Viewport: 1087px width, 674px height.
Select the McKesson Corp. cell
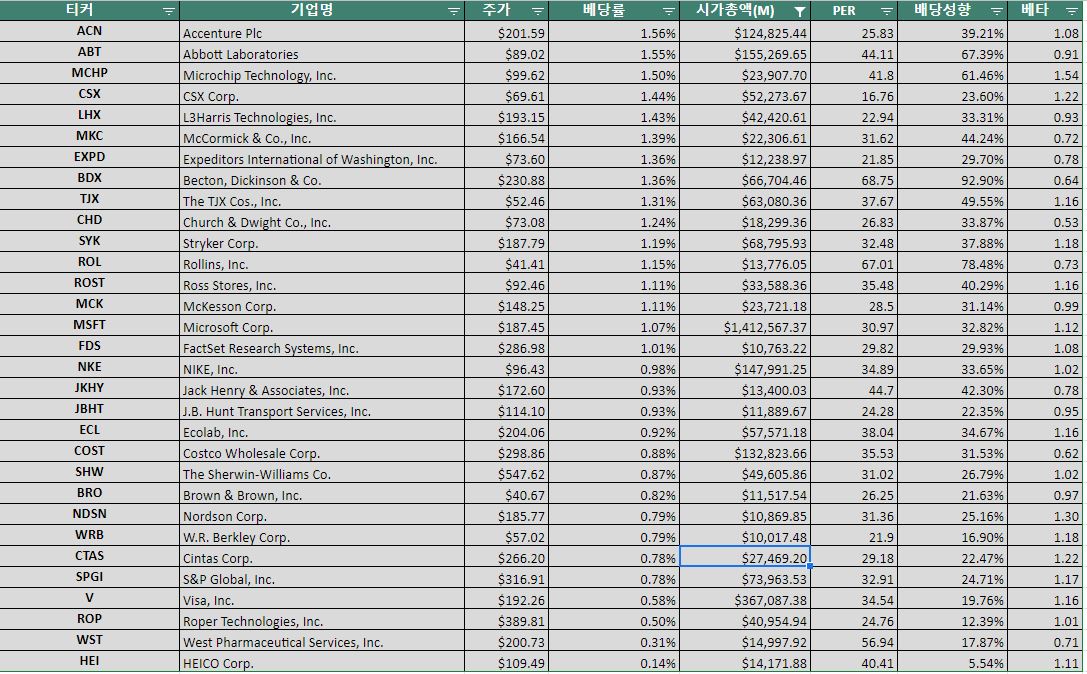point(322,305)
